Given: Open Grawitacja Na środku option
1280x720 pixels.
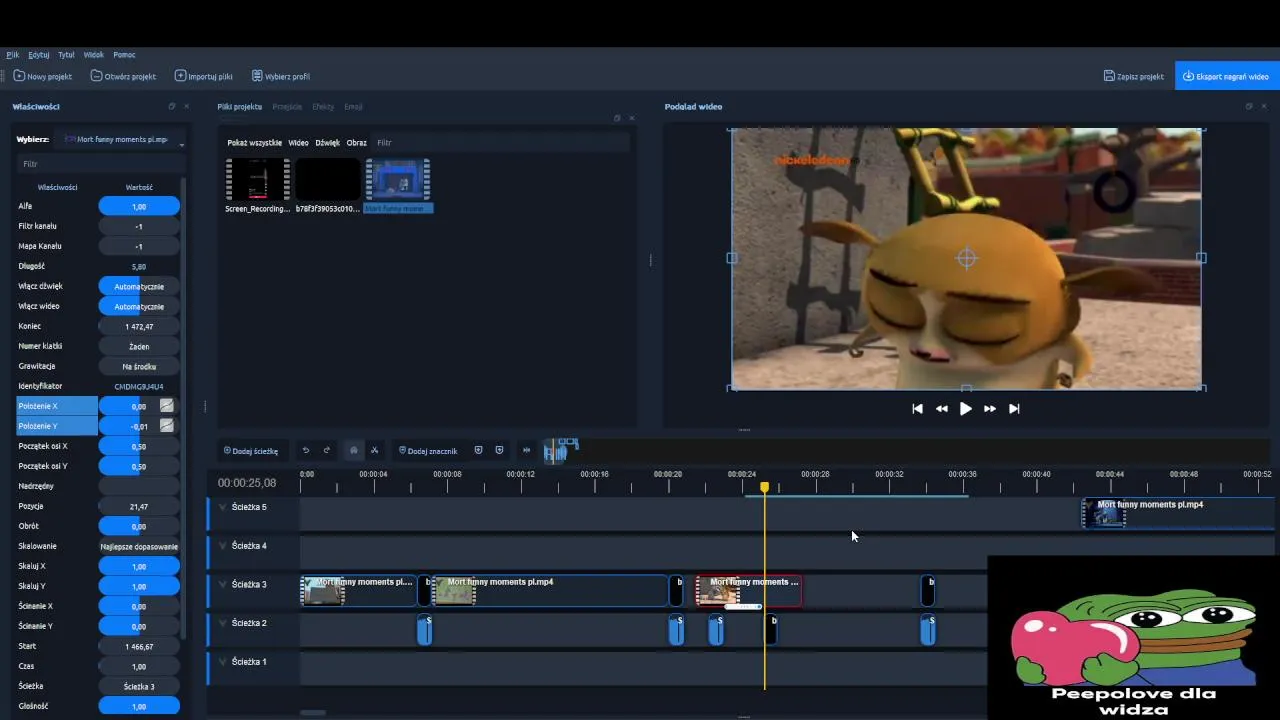Looking at the screenshot, I should [x=139, y=366].
